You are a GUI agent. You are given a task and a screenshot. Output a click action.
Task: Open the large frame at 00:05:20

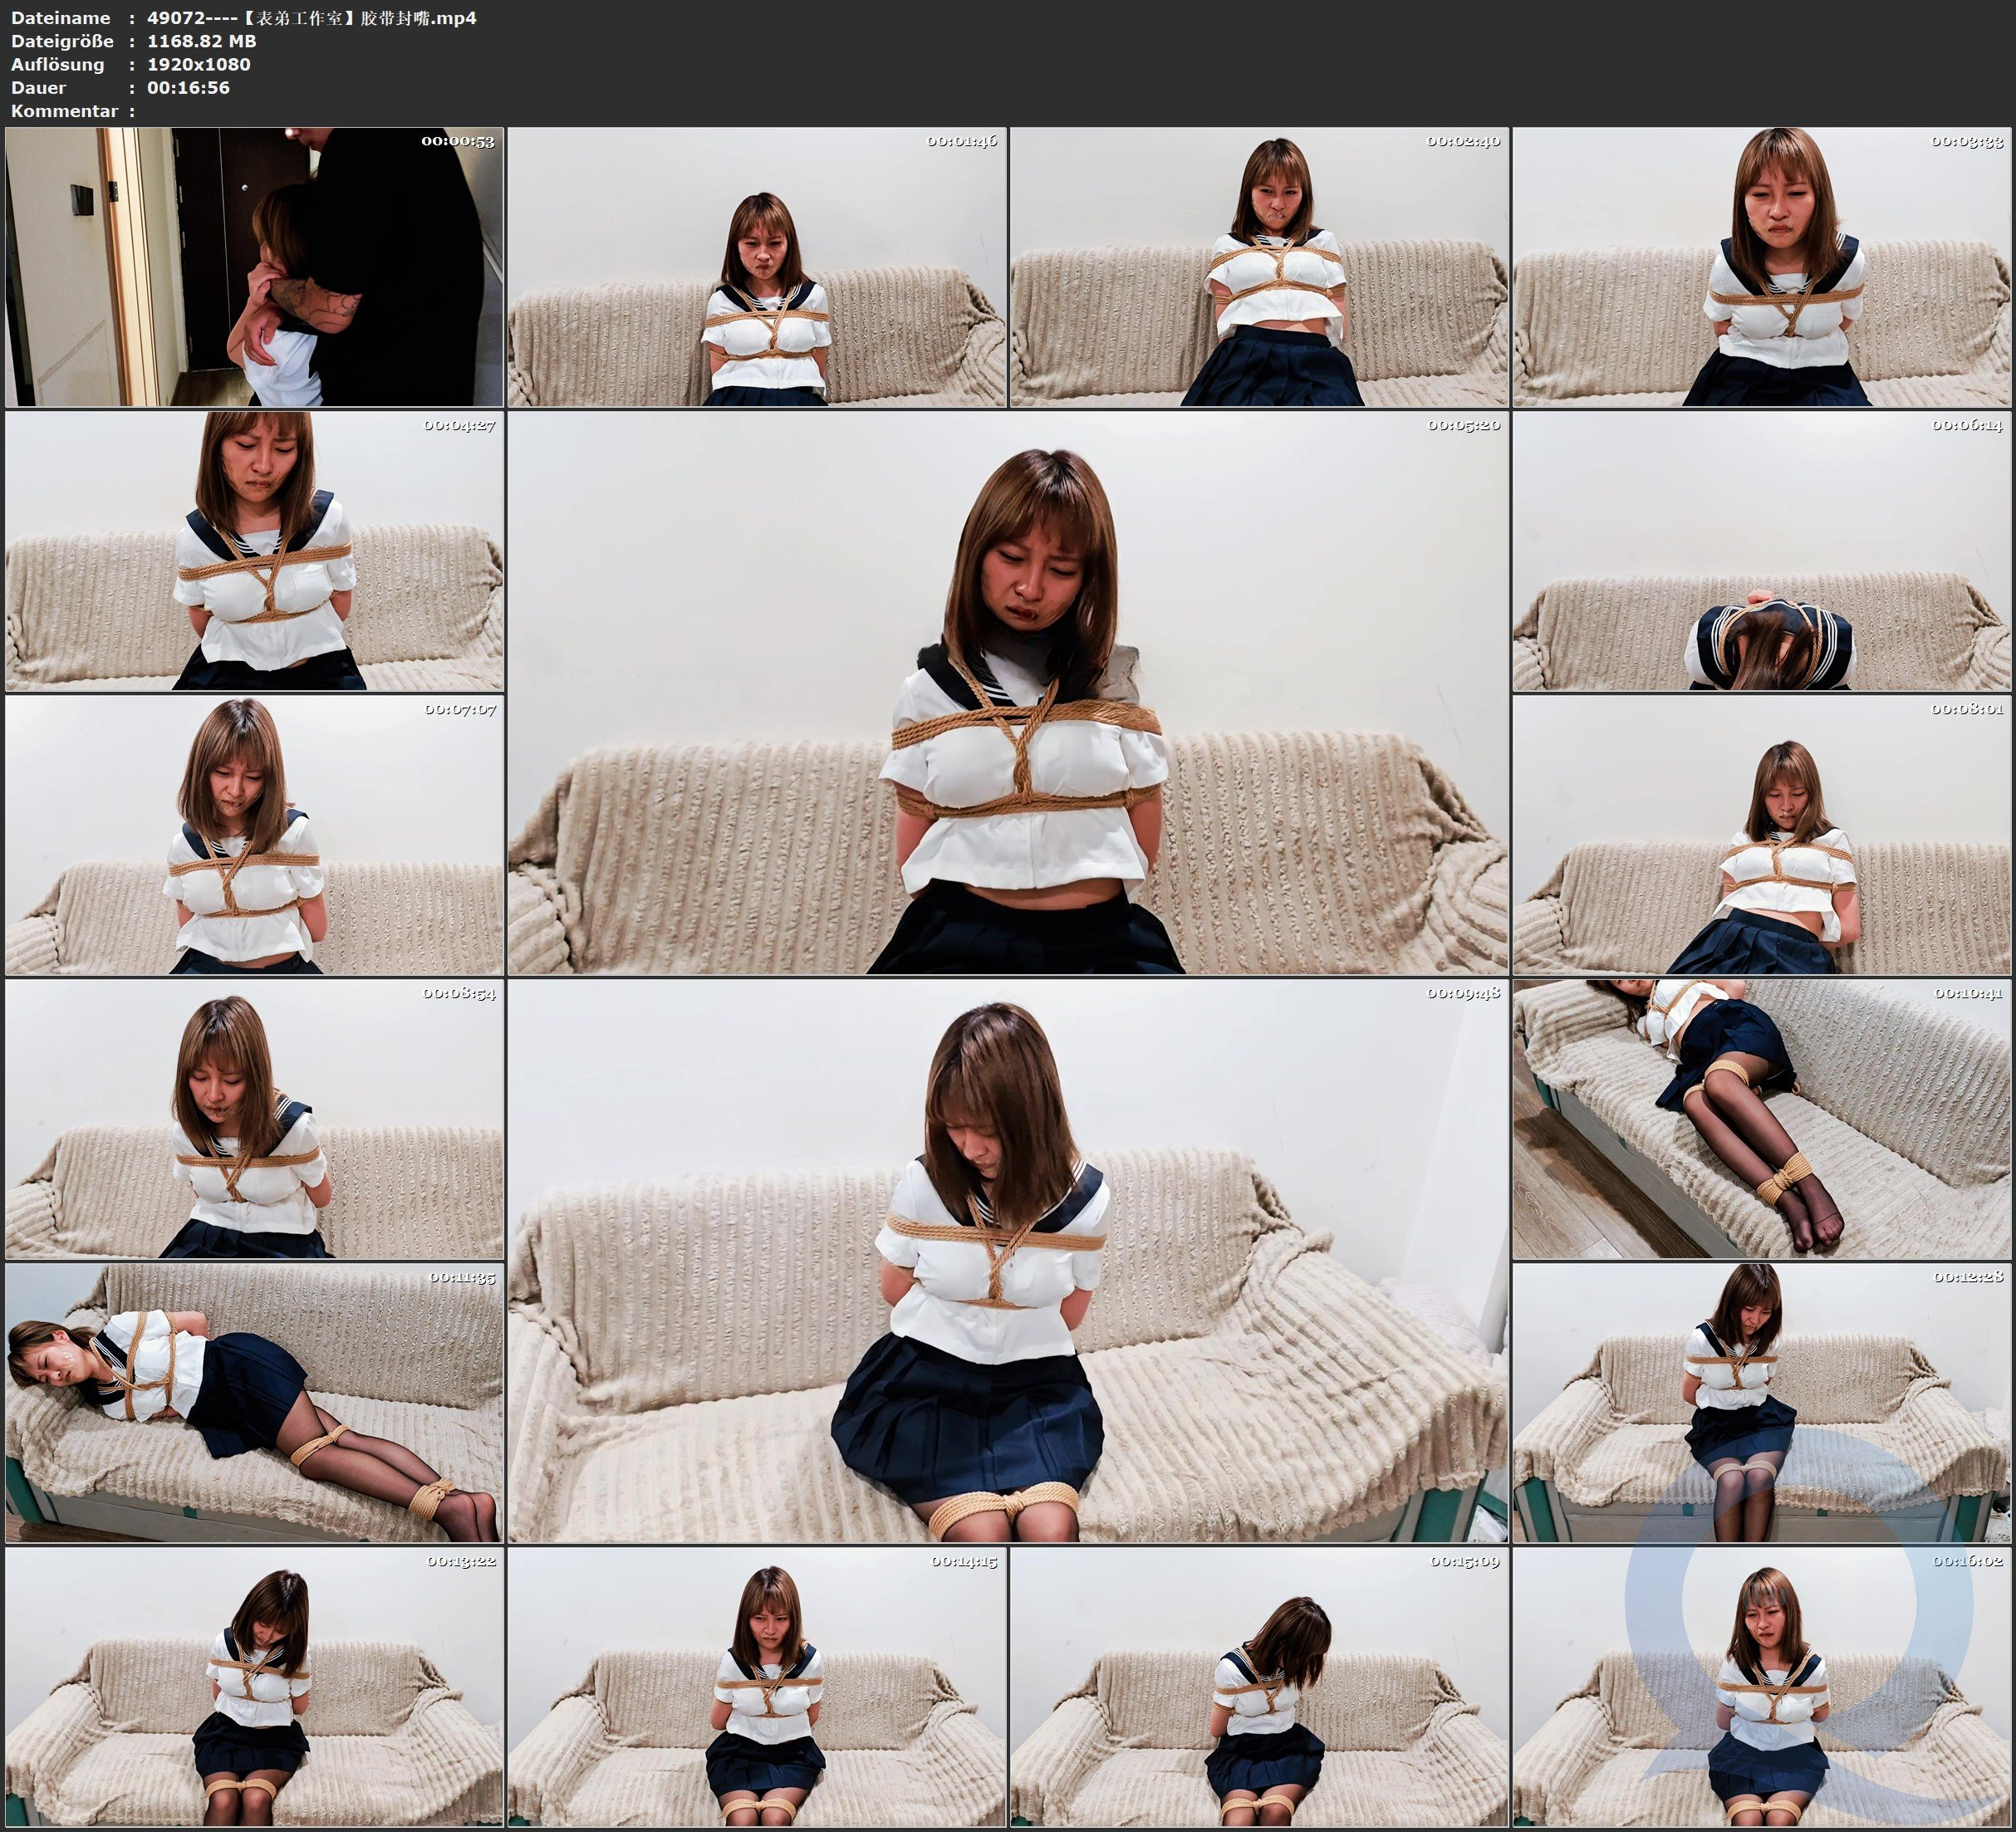[1008, 692]
